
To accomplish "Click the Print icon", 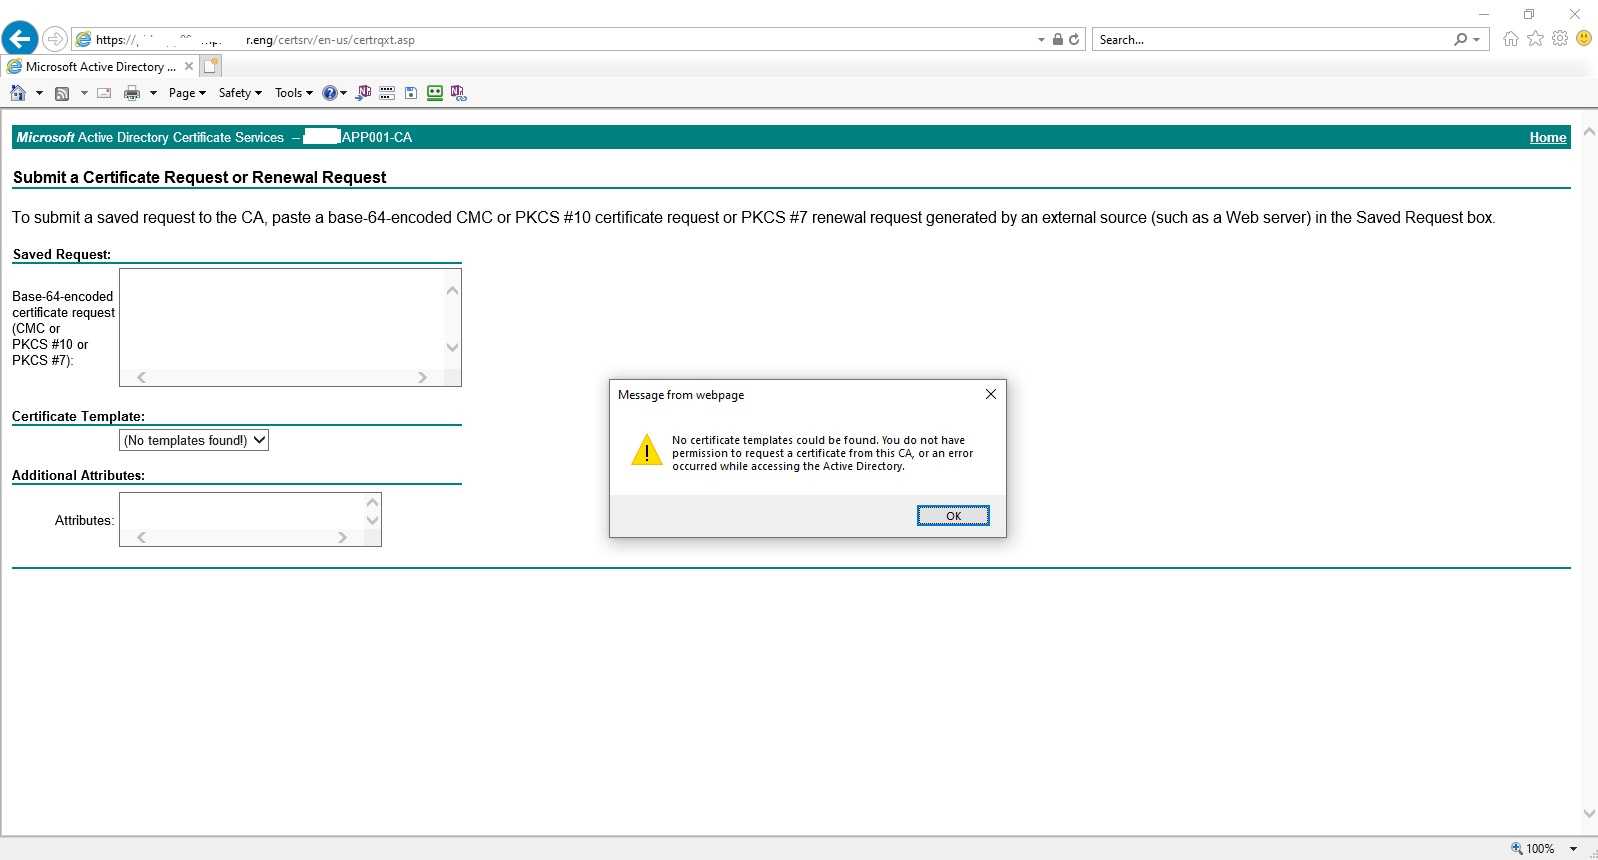I will click(132, 93).
